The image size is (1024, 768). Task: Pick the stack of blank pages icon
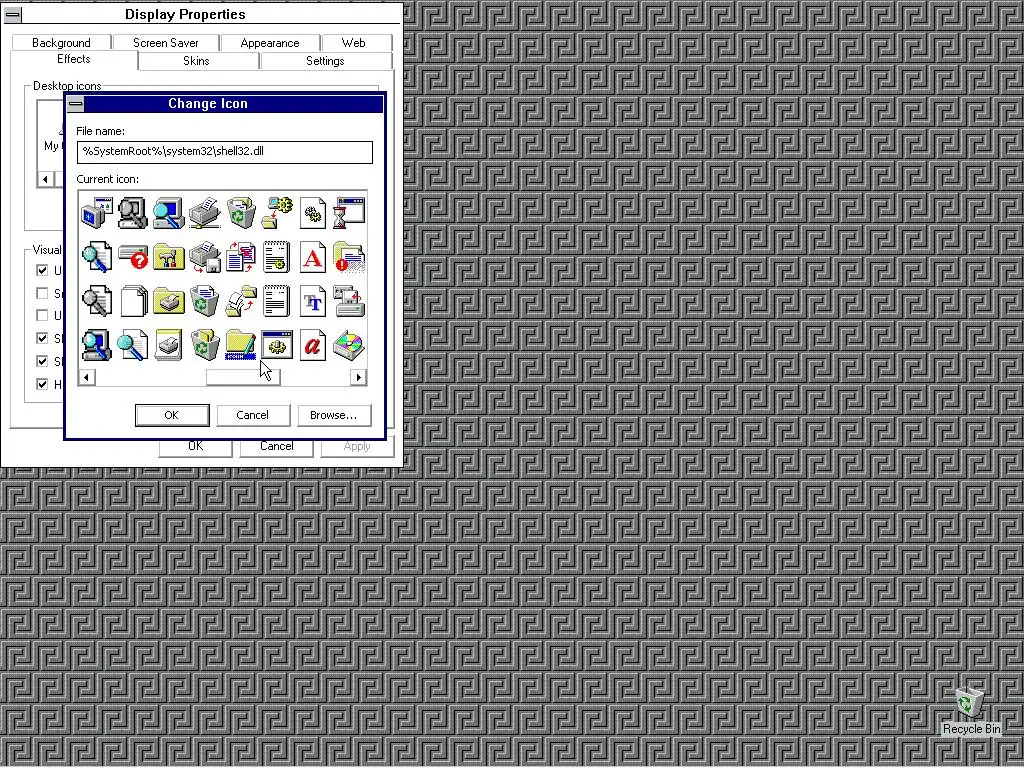coord(133,301)
